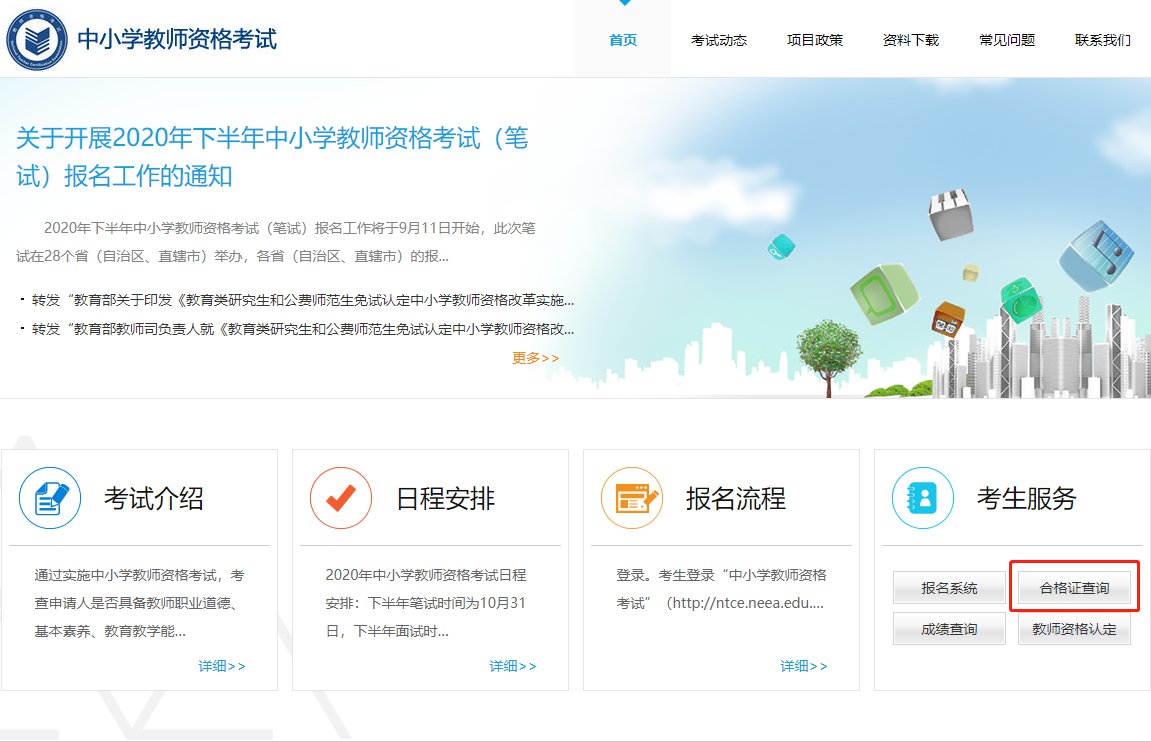Go to 考试动态 in navigation bar
The height and width of the screenshot is (742, 1151).
(718, 40)
